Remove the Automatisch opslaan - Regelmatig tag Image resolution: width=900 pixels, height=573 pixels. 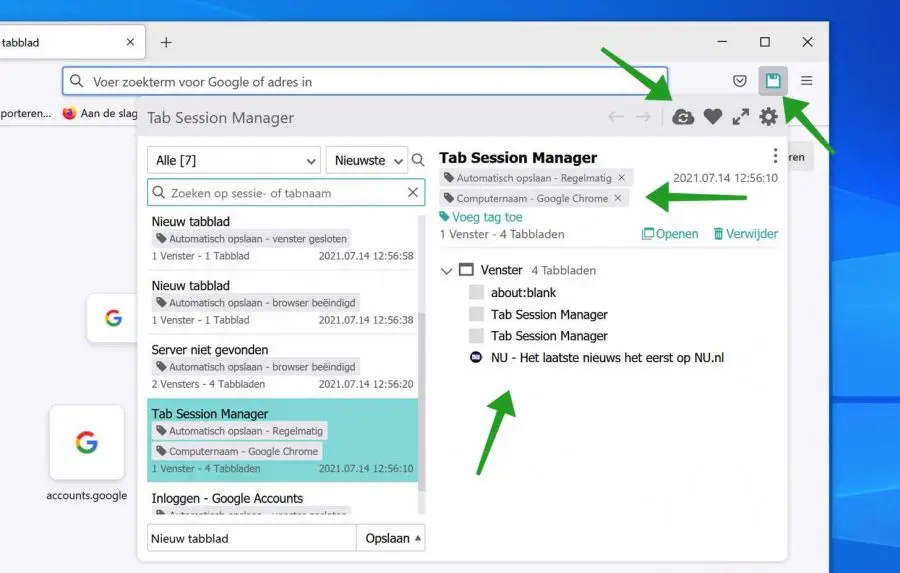pyautogui.click(x=621, y=178)
